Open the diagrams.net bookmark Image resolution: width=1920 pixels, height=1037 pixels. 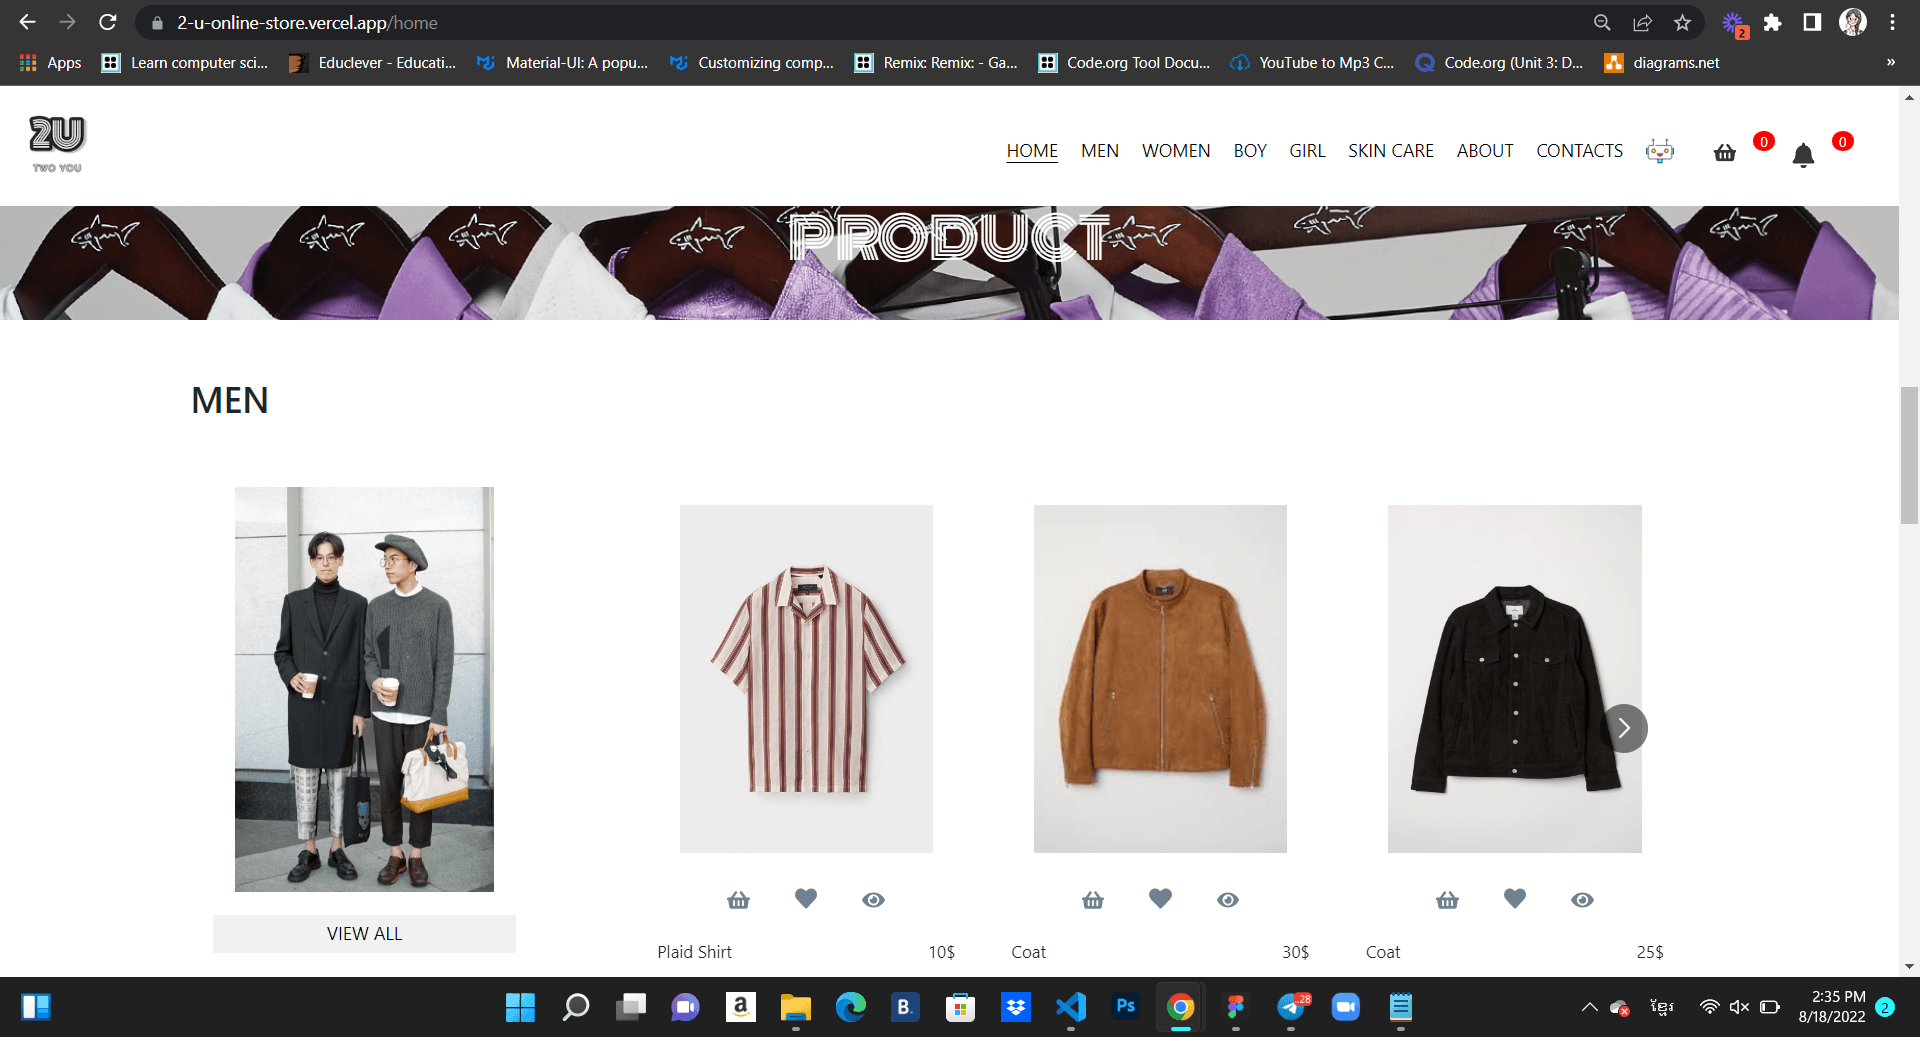point(1662,62)
